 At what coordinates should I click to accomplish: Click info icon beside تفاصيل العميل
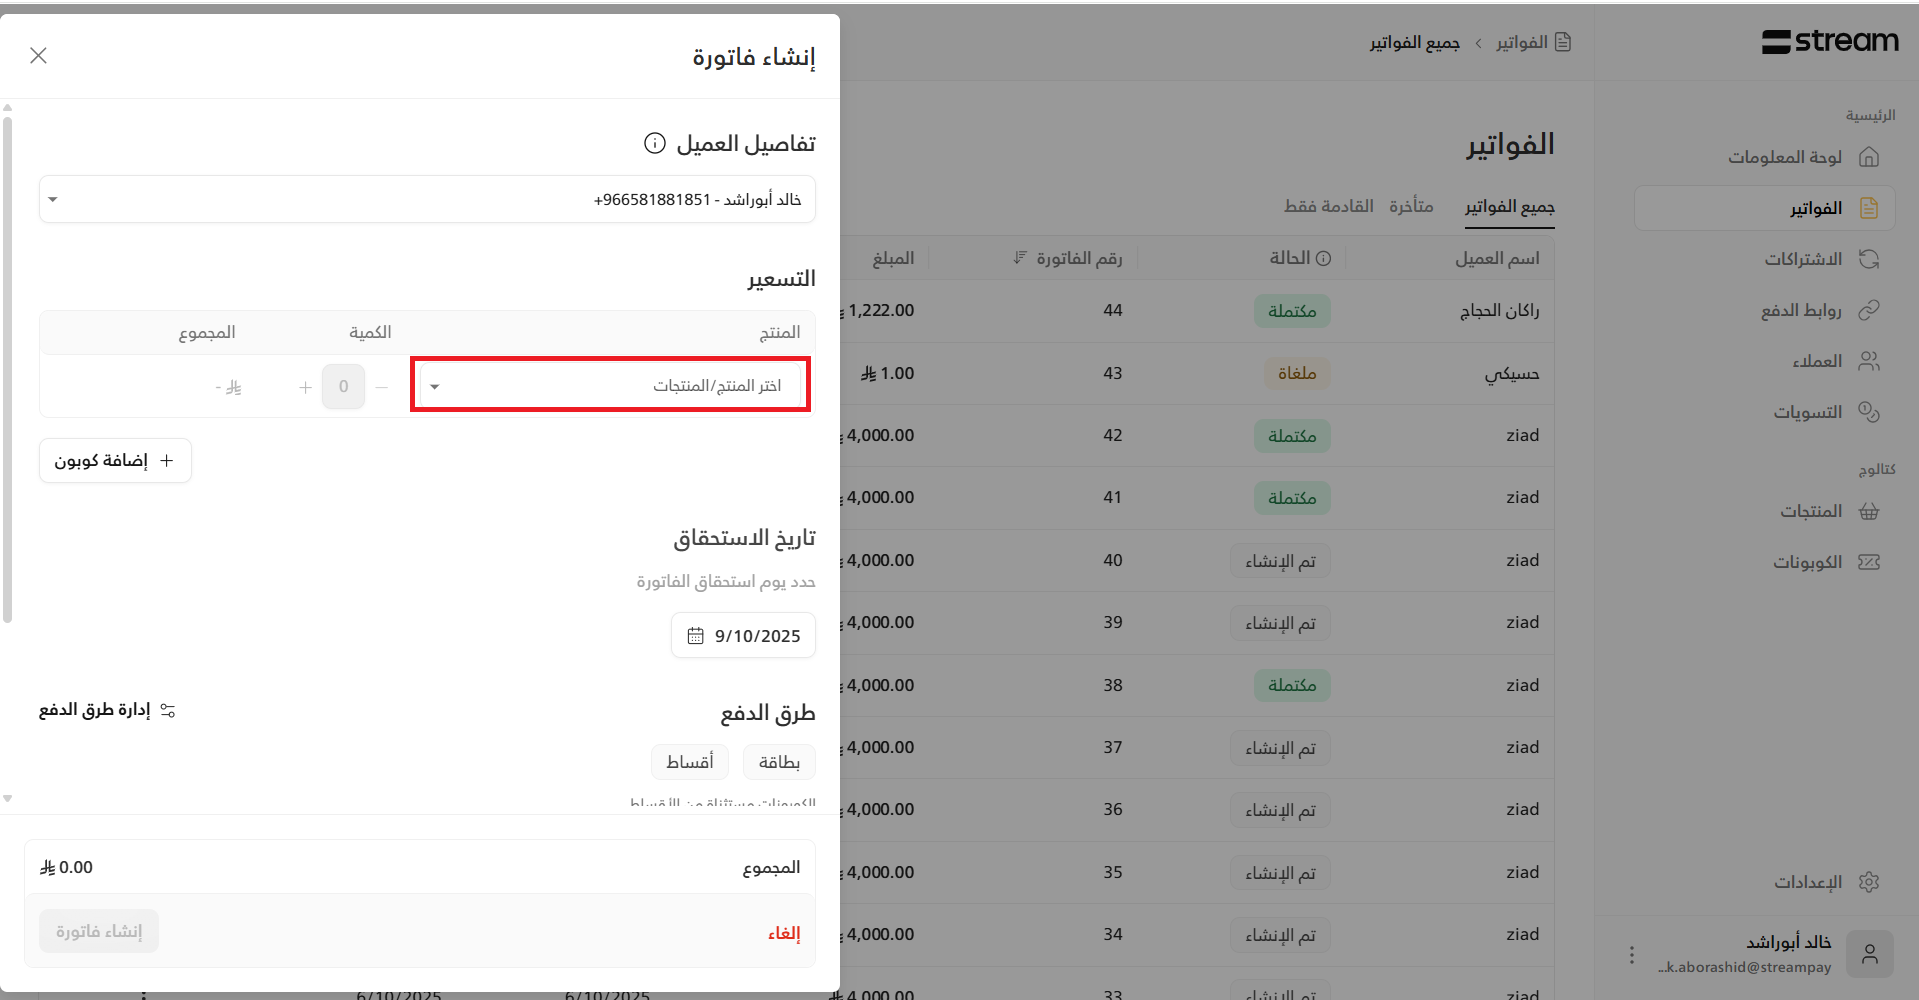pos(654,143)
